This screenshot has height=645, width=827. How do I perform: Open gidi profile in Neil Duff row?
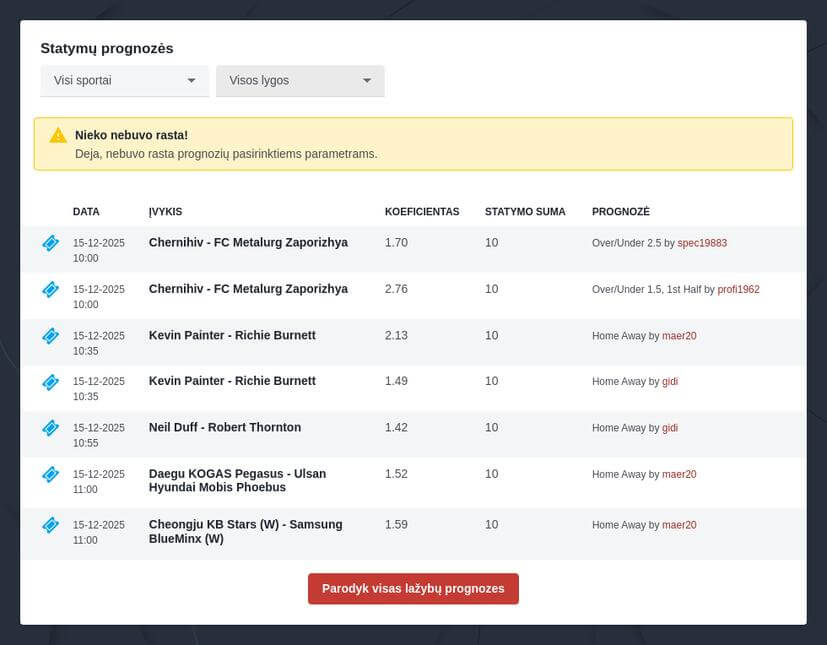tap(670, 428)
